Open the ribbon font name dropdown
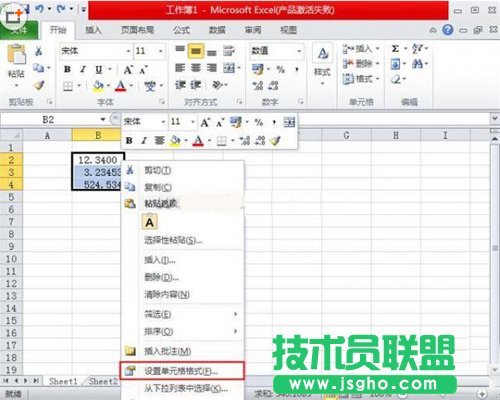Image resolution: width=500 pixels, height=400 pixels. click(x=128, y=51)
